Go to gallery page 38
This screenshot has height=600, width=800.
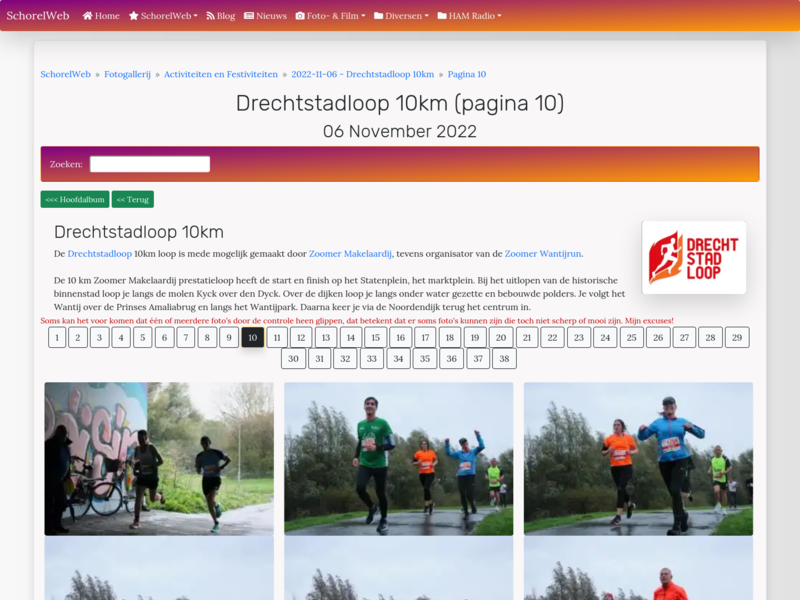(x=504, y=359)
